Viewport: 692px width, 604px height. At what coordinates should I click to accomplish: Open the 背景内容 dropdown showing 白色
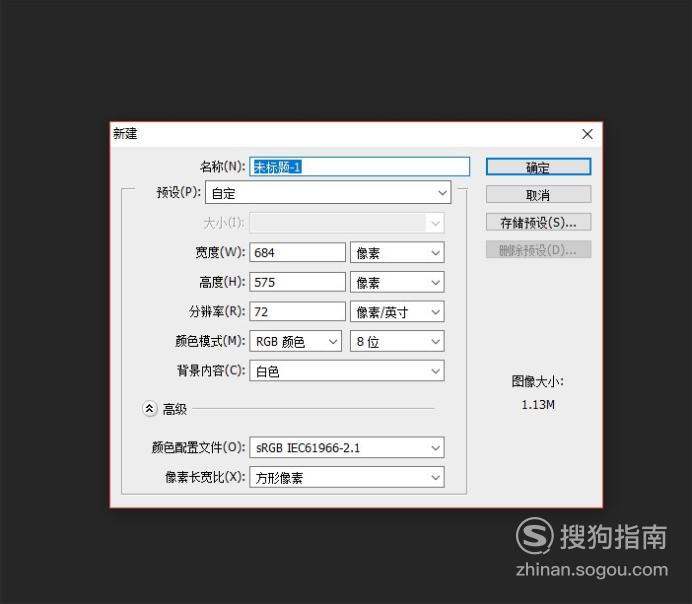tap(346, 371)
